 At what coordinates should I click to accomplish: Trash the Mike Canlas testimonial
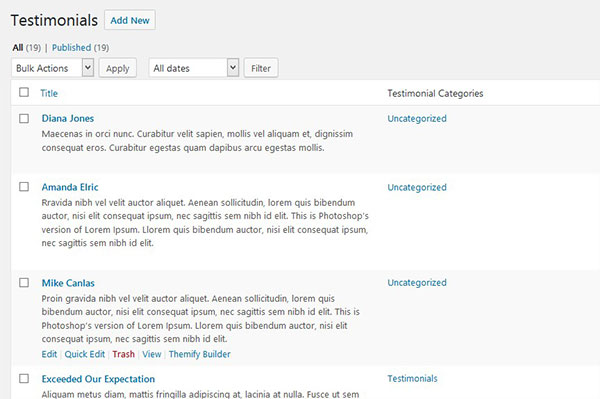[x=124, y=354]
